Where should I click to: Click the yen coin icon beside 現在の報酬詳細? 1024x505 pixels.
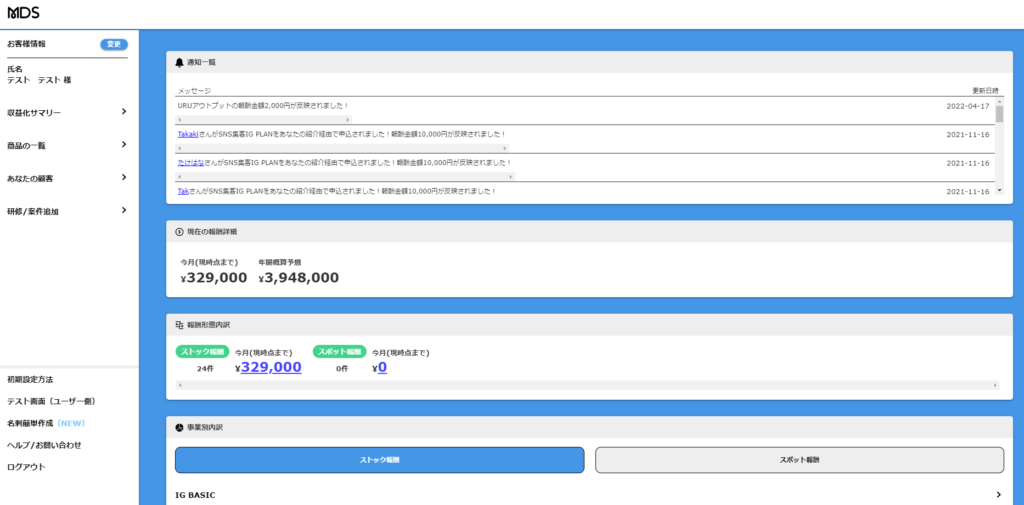pyautogui.click(x=179, y=231)
